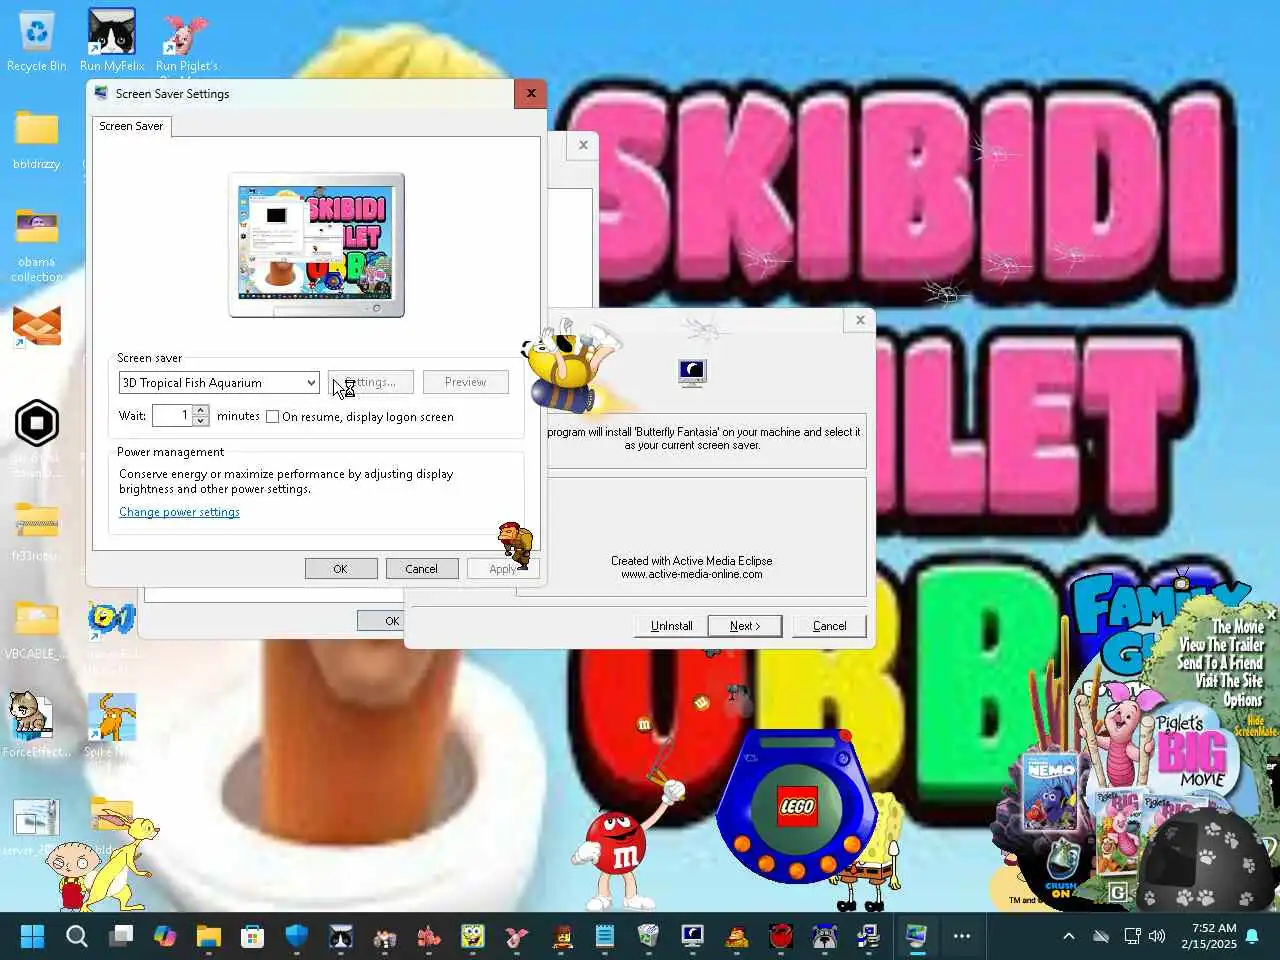Click the monitor icon in the installer
Screen dimensions: 1280x960
692,373
